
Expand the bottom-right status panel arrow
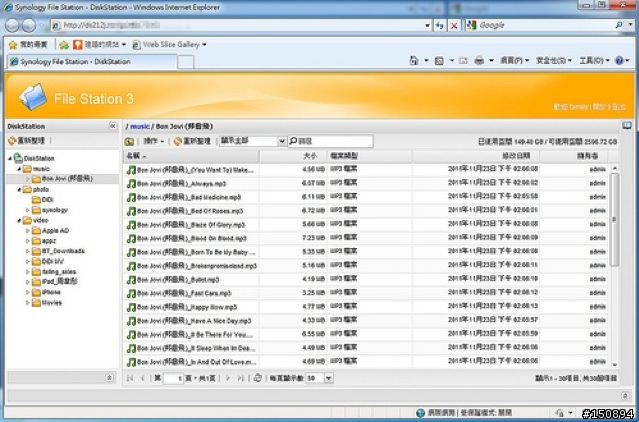point(625,396)
